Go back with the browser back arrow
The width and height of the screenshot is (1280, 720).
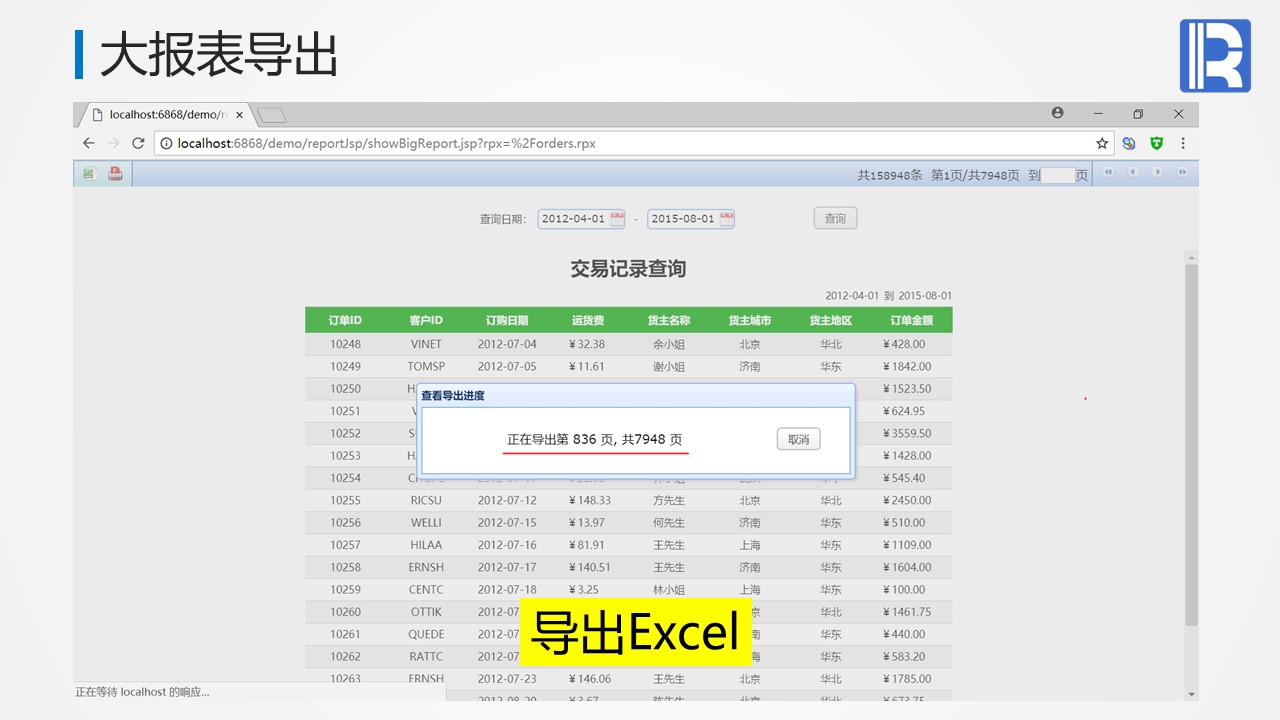88,143
